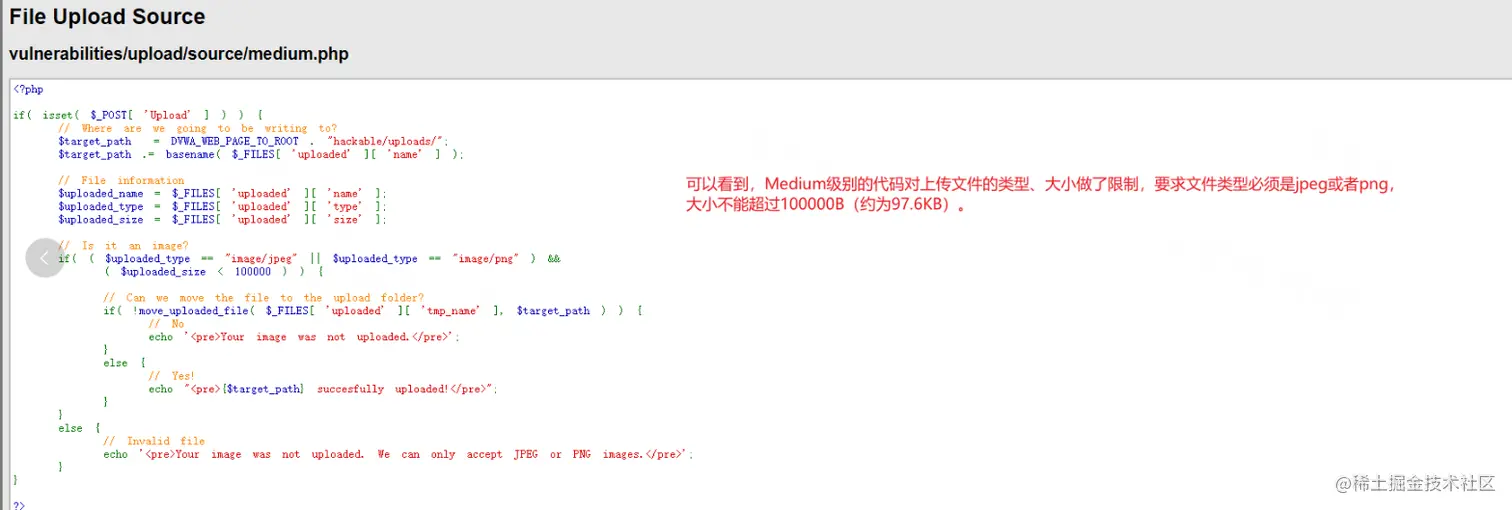1512x510 pixels.
Task: Click the 'only accept JPEG or PNG' echo line
Action: [398, 454]
